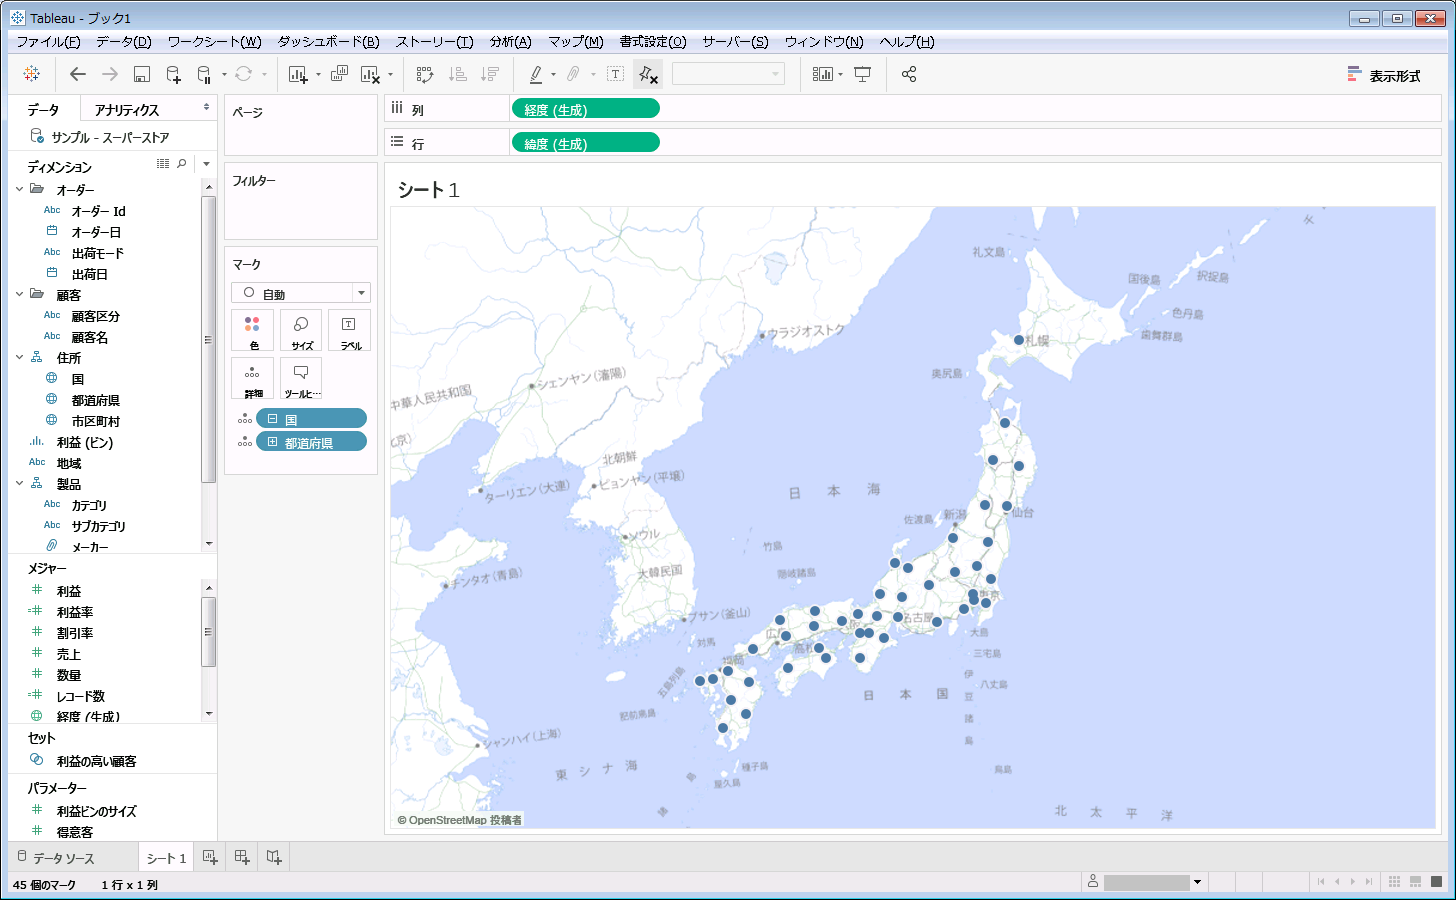Viewport: 1456px width, 900px height.
Task: Duplicate the sheet icon
Action: click(x=339, y=74)
